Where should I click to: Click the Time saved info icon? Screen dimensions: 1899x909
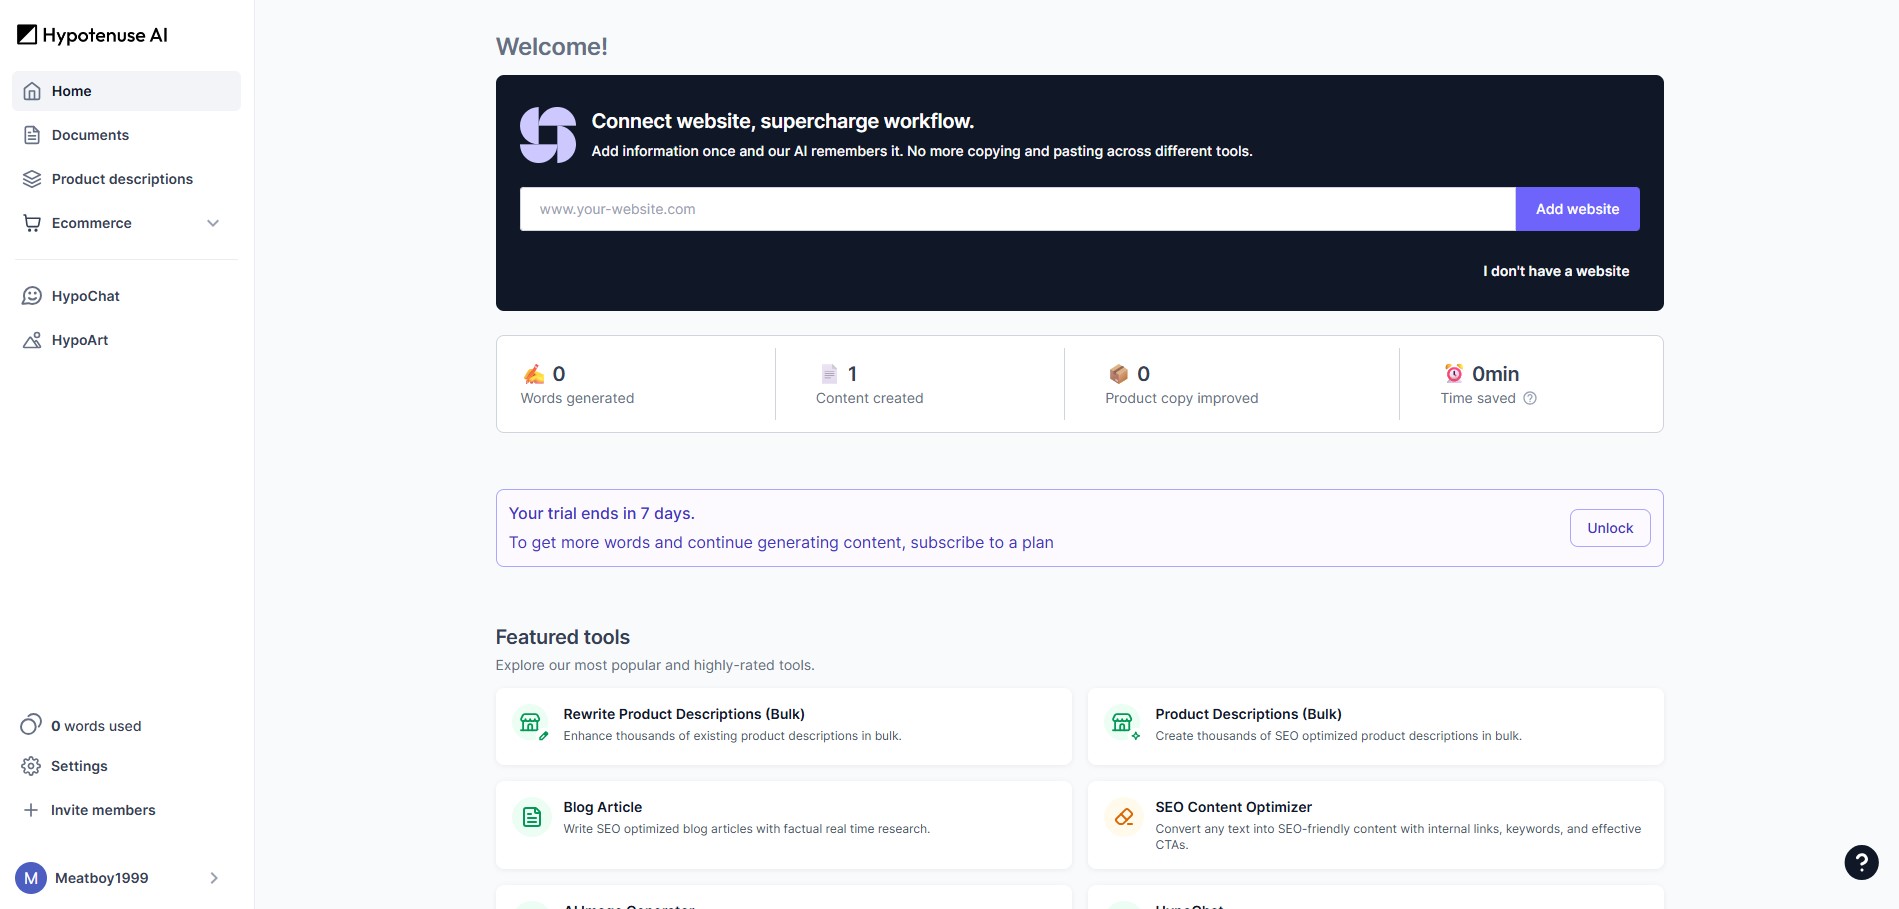tap(1529, 398)
